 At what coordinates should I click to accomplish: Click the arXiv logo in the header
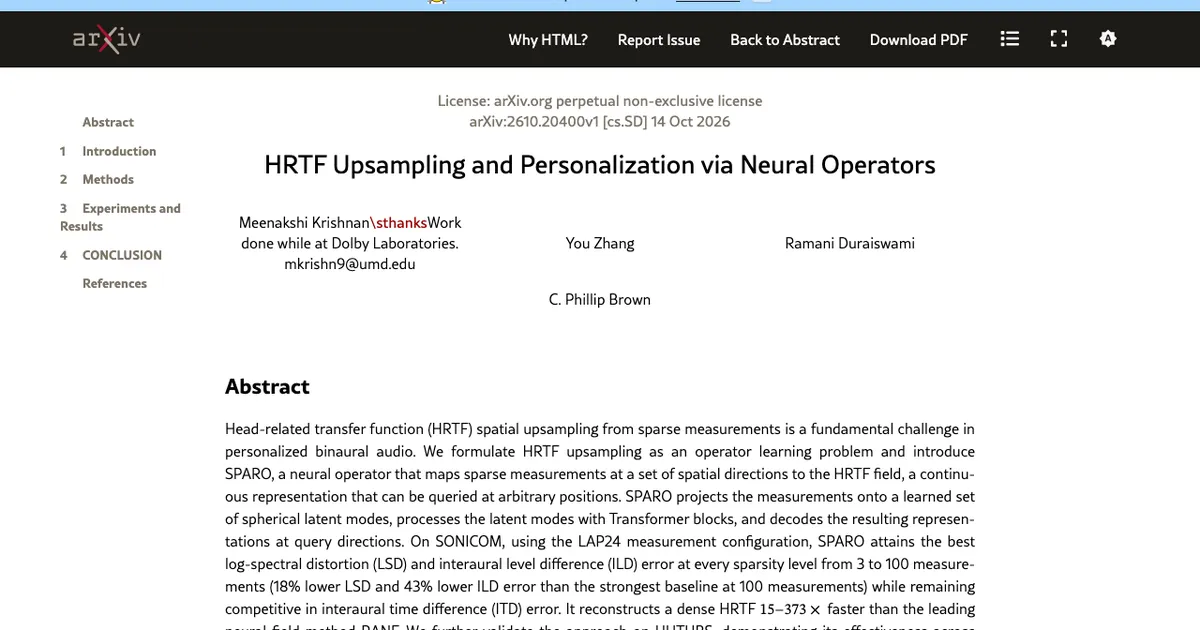pos(106,39)
